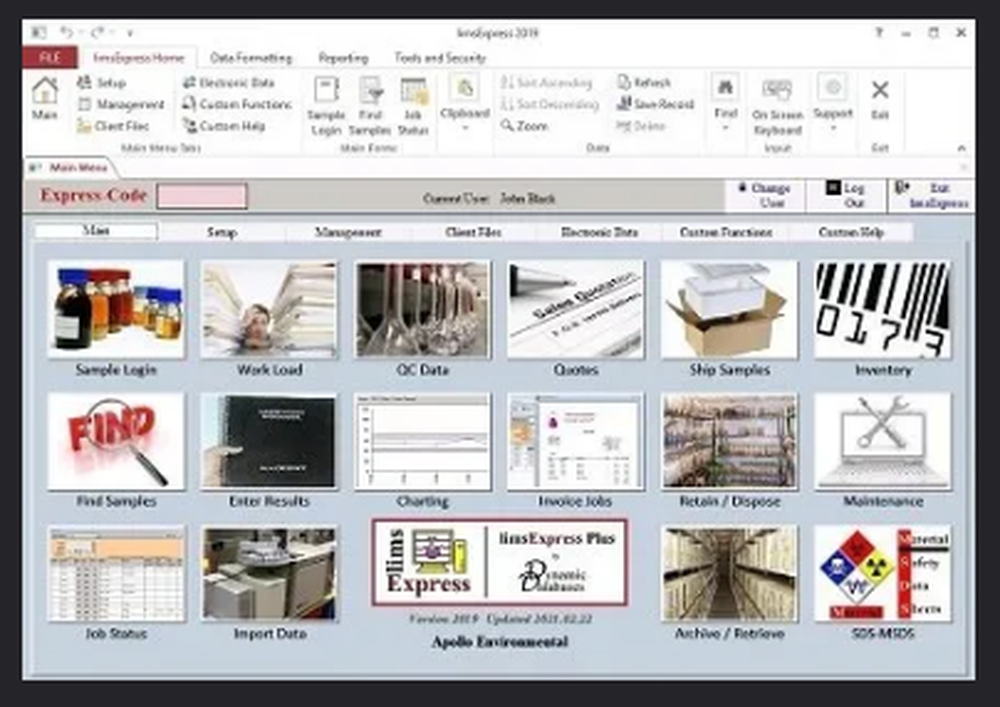Click the Client Files ribbon icon

tap(85, 126)
